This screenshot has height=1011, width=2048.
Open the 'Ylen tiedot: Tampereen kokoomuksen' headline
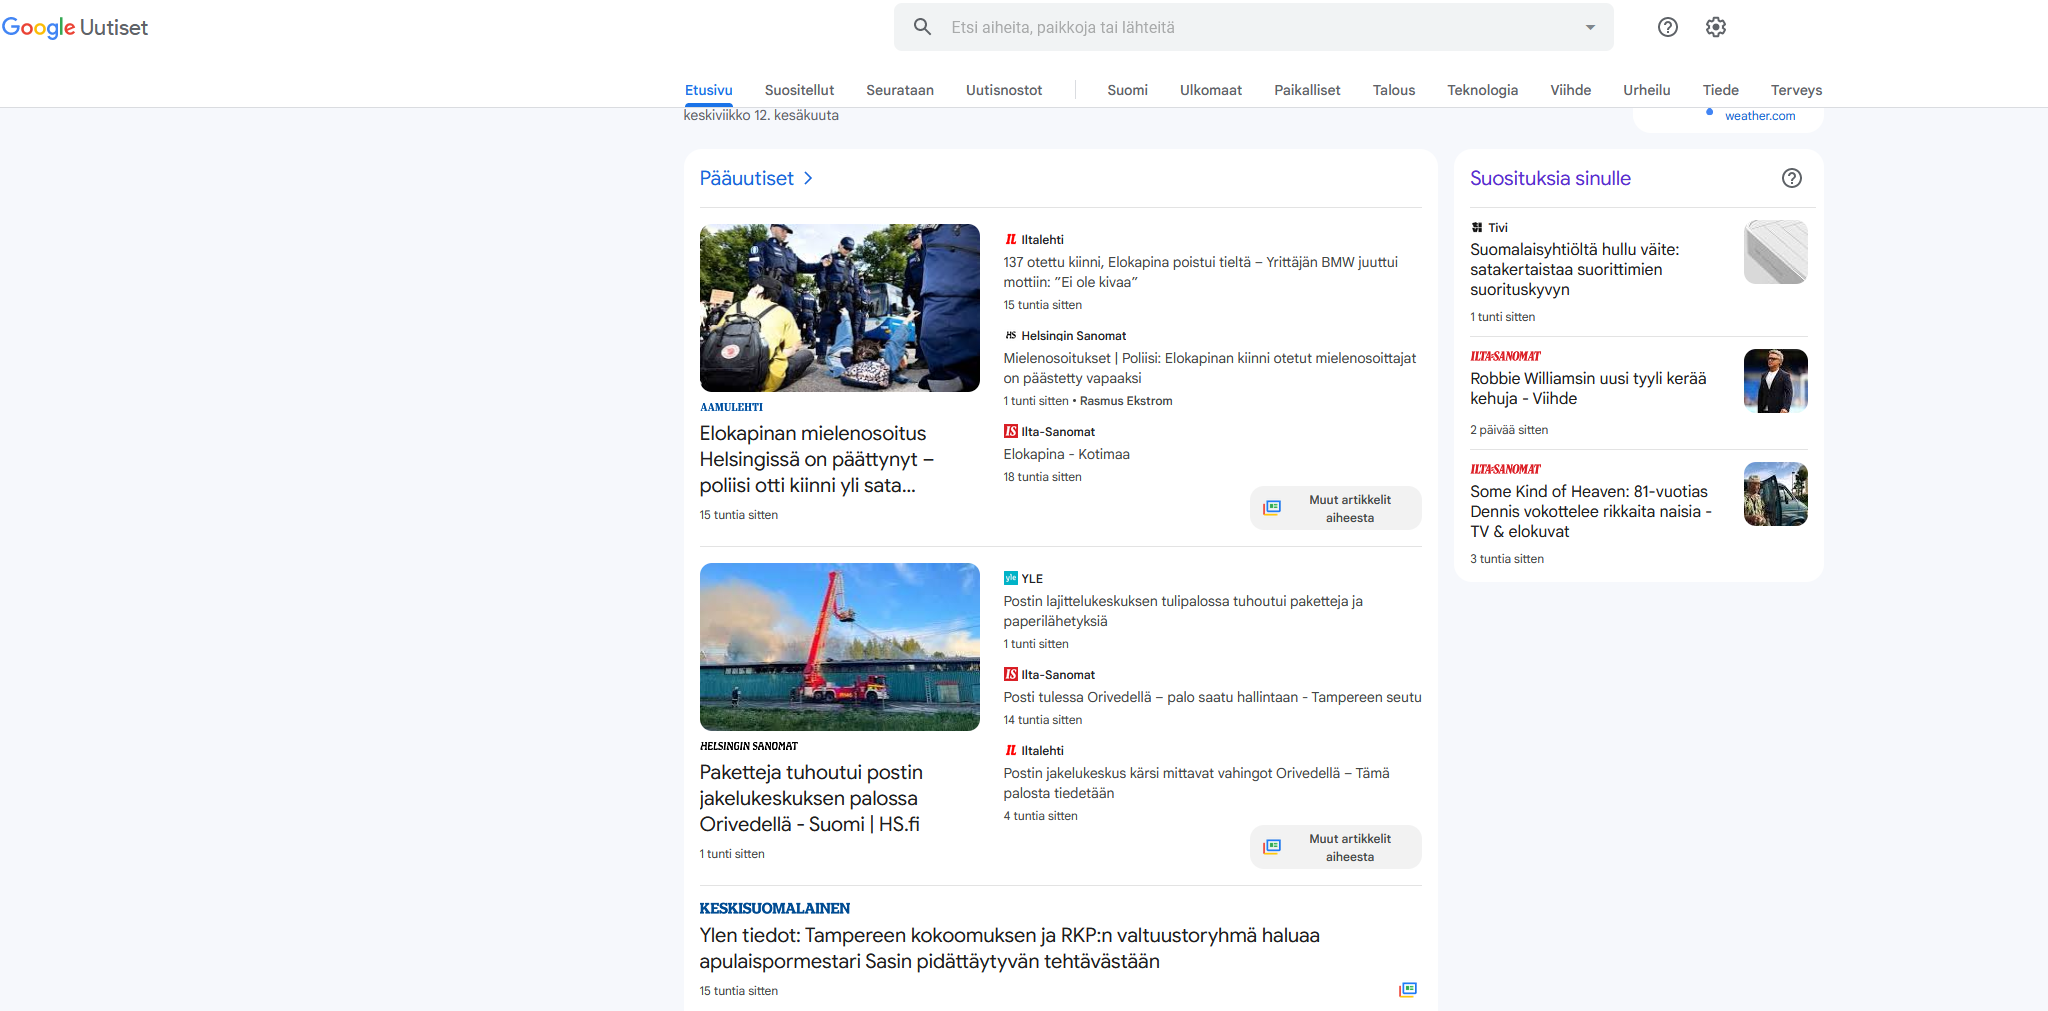click(1010, 948)
